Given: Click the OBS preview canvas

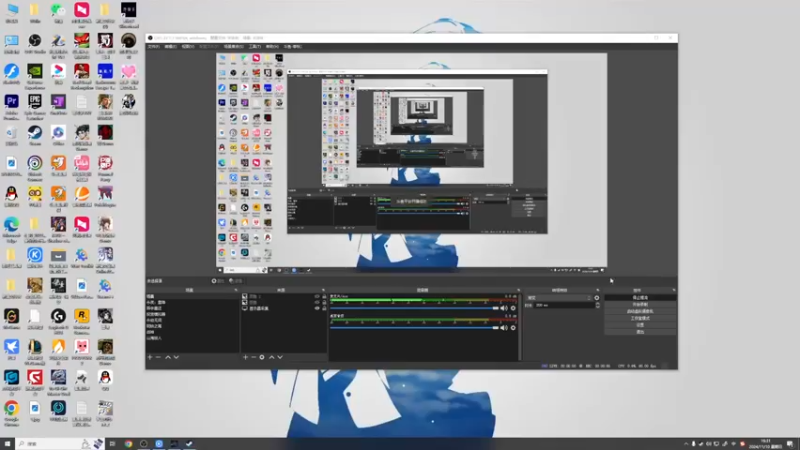Looking at the screenshot, I should click(x=412, y=160).
